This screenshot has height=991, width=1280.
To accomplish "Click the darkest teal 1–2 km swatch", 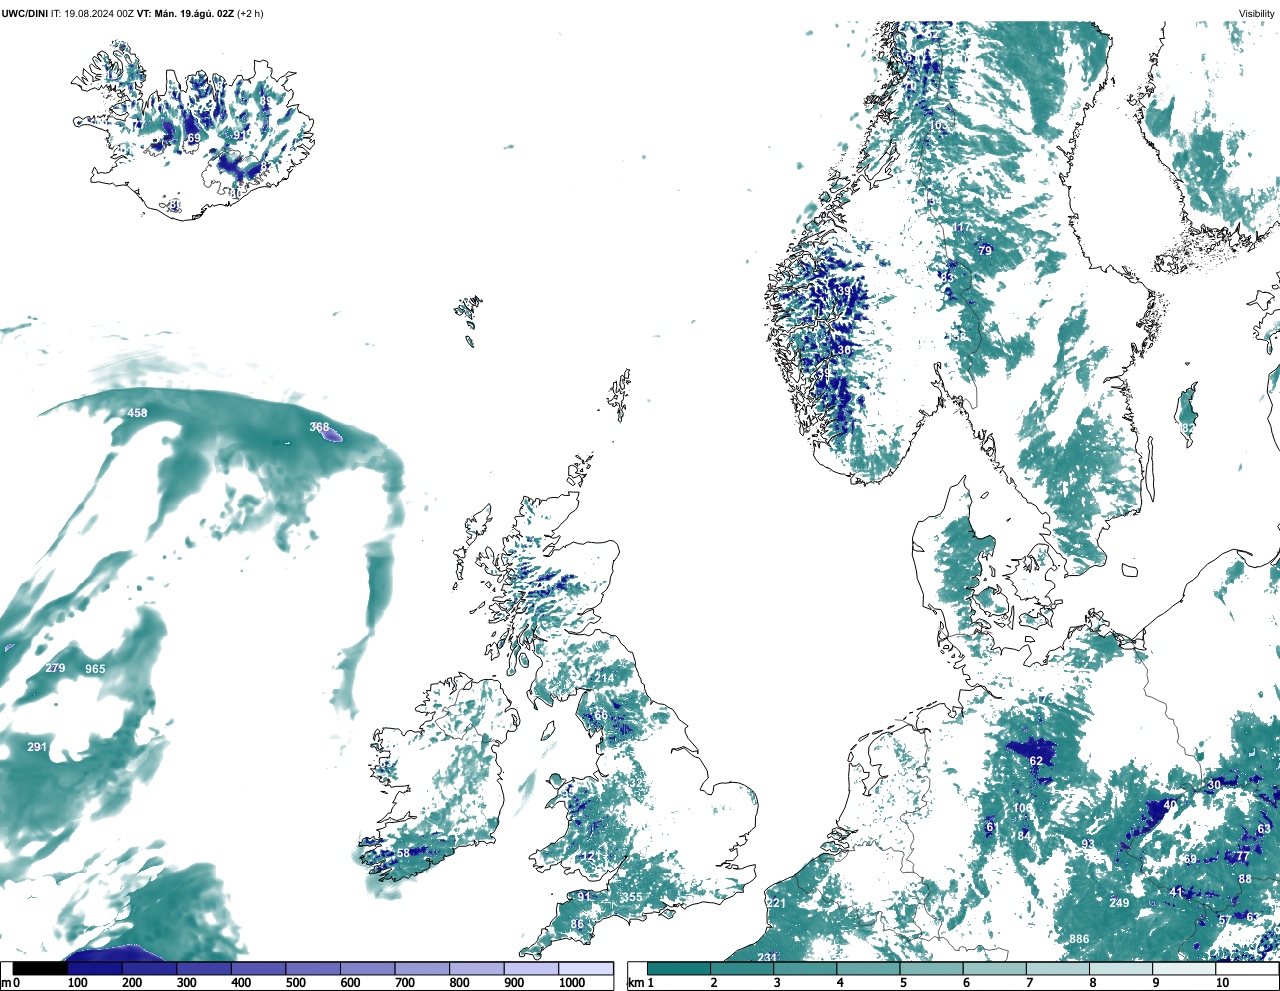I will 679,968.
